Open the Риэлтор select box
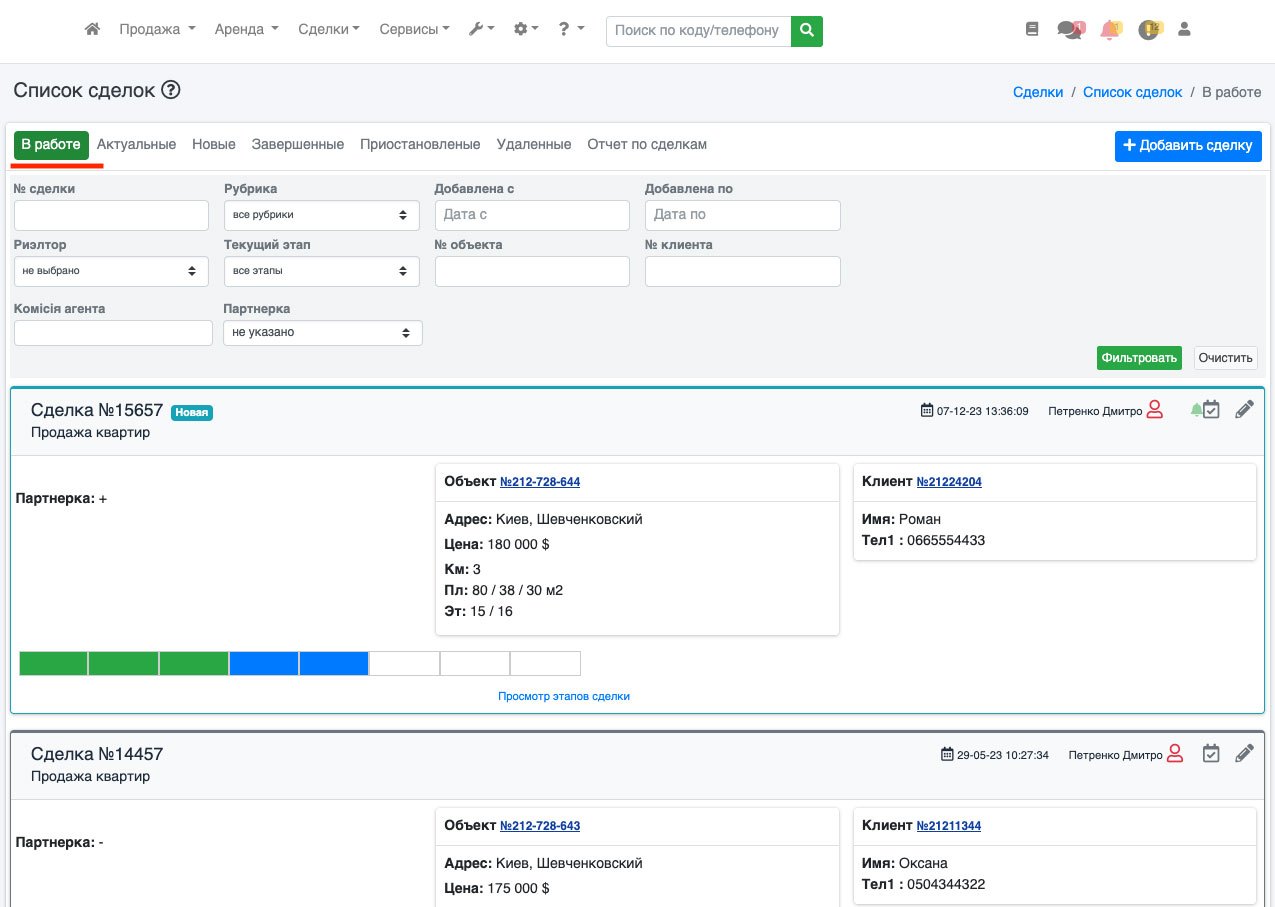Image resolution: width=1275 pixels, height=907 pixels. pos(111,271)
